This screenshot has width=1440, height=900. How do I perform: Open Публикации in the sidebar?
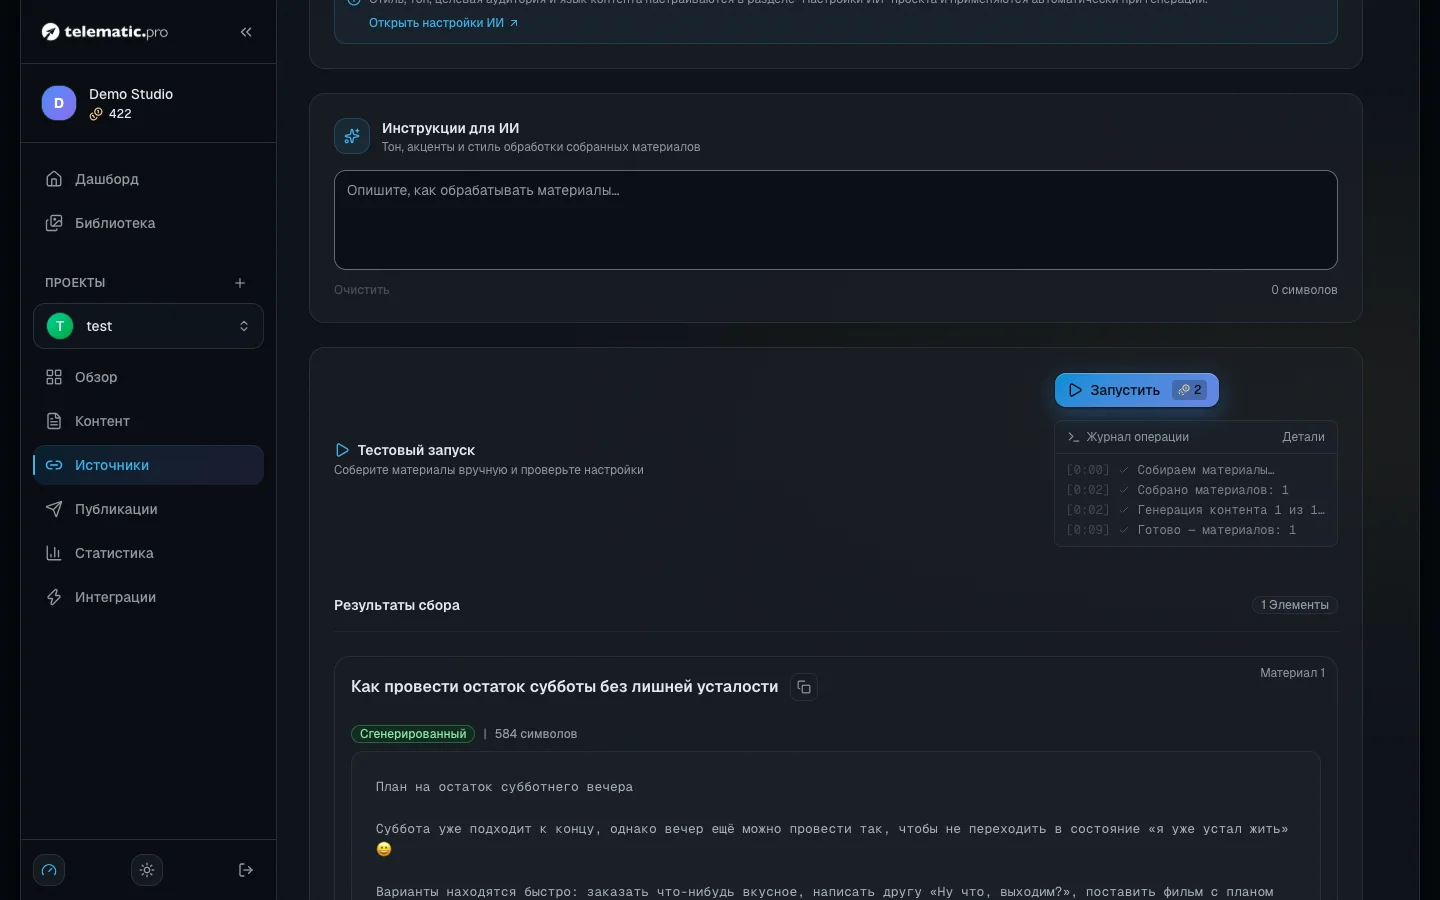click(x=148, y=509)
